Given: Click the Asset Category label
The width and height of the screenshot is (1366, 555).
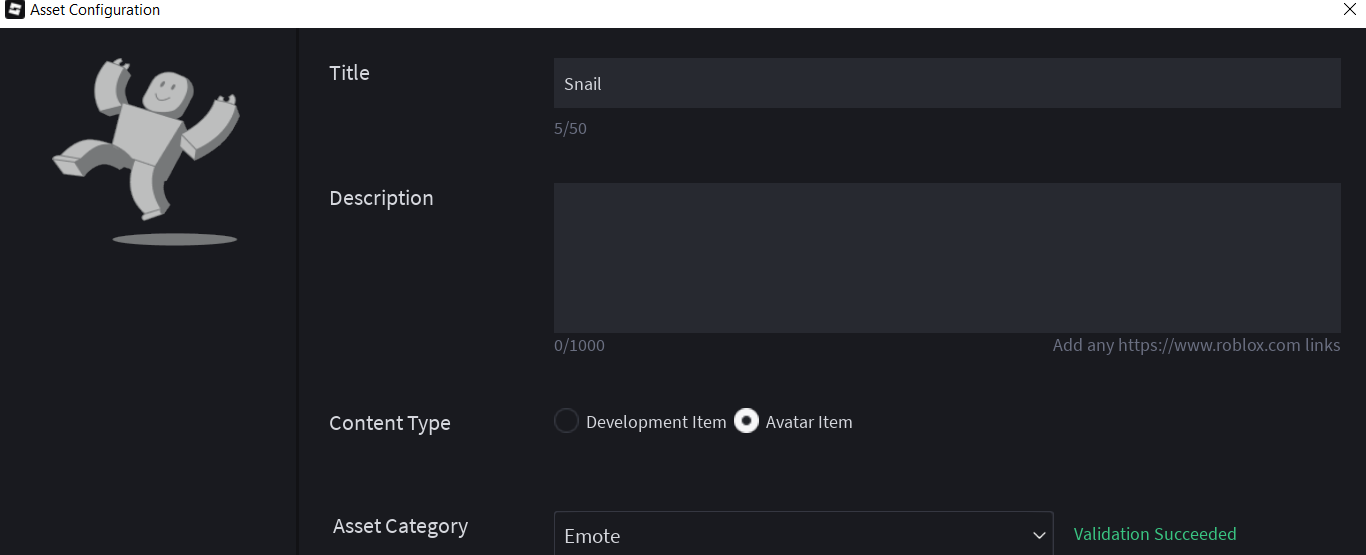Looking at the screenshot, I should tap(400, 526).
